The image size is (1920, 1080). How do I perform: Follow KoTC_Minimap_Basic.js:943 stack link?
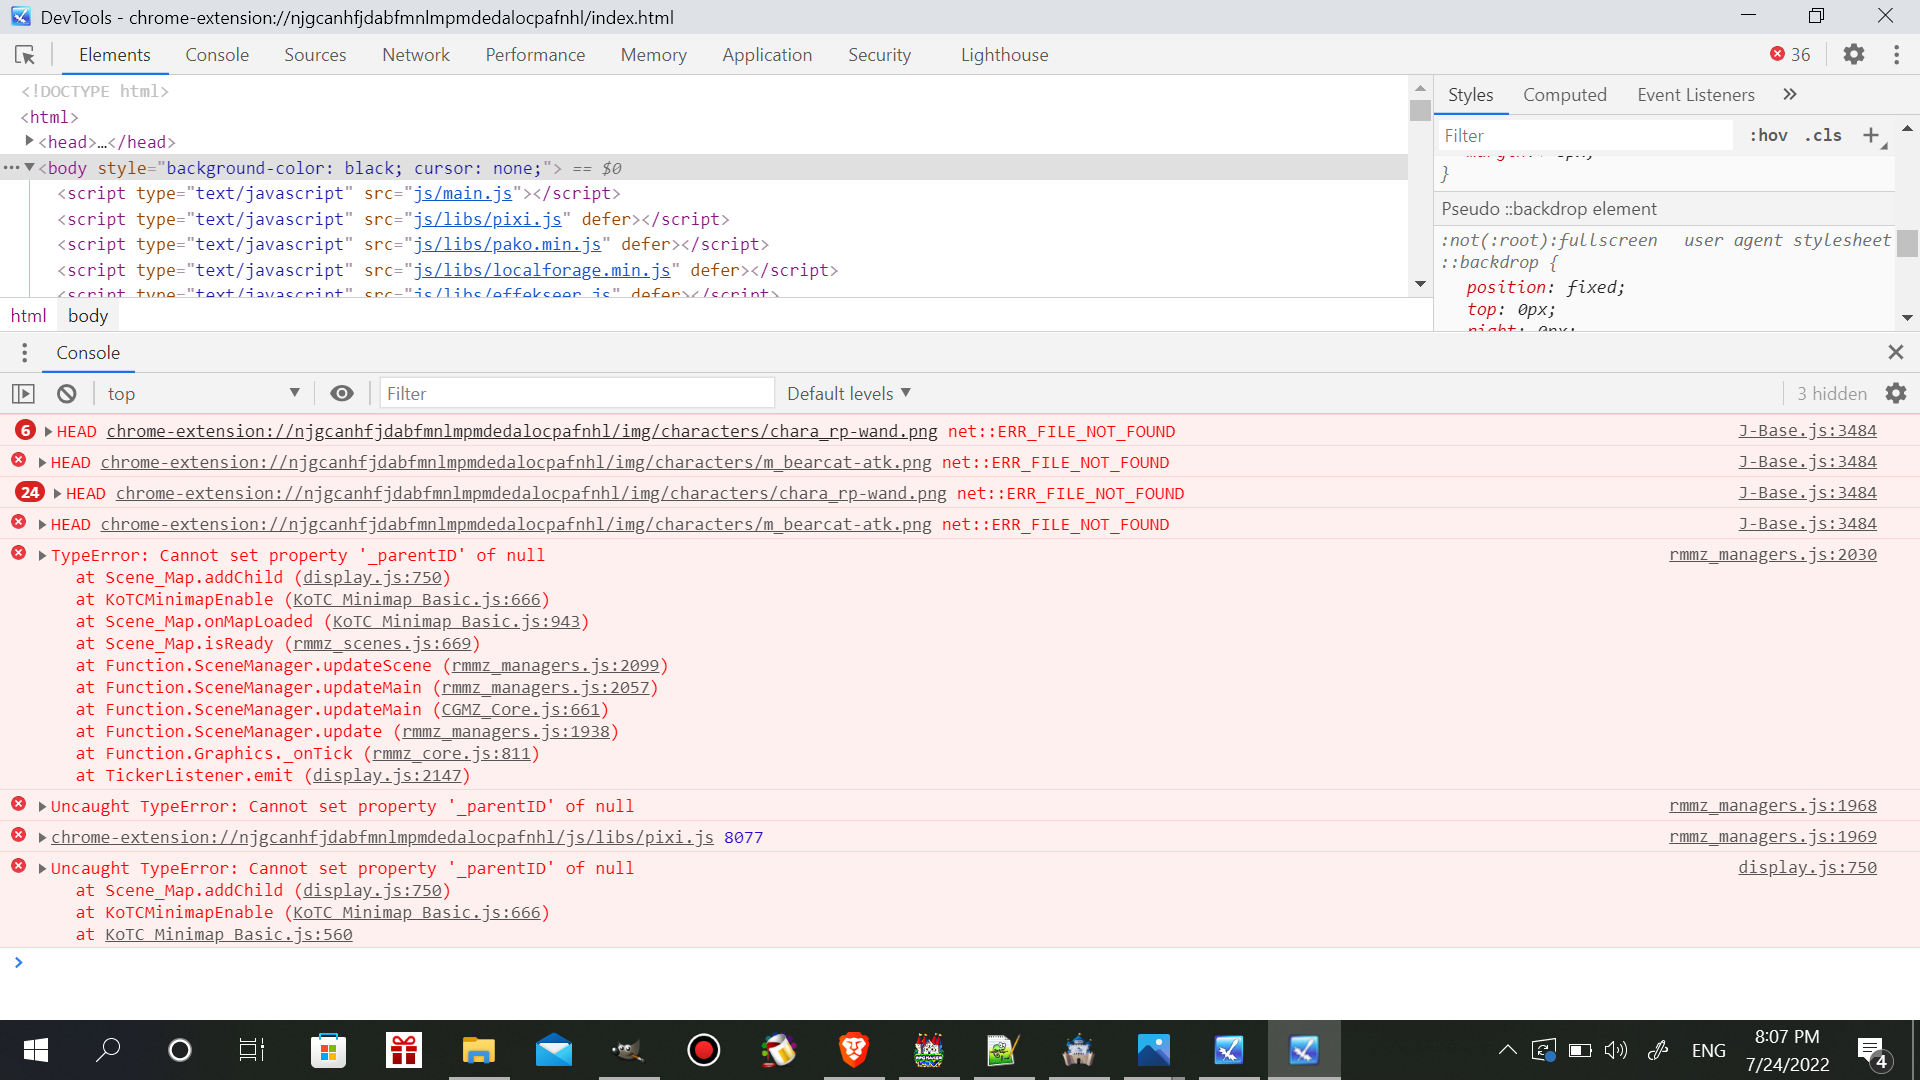(x=456, y=621)
